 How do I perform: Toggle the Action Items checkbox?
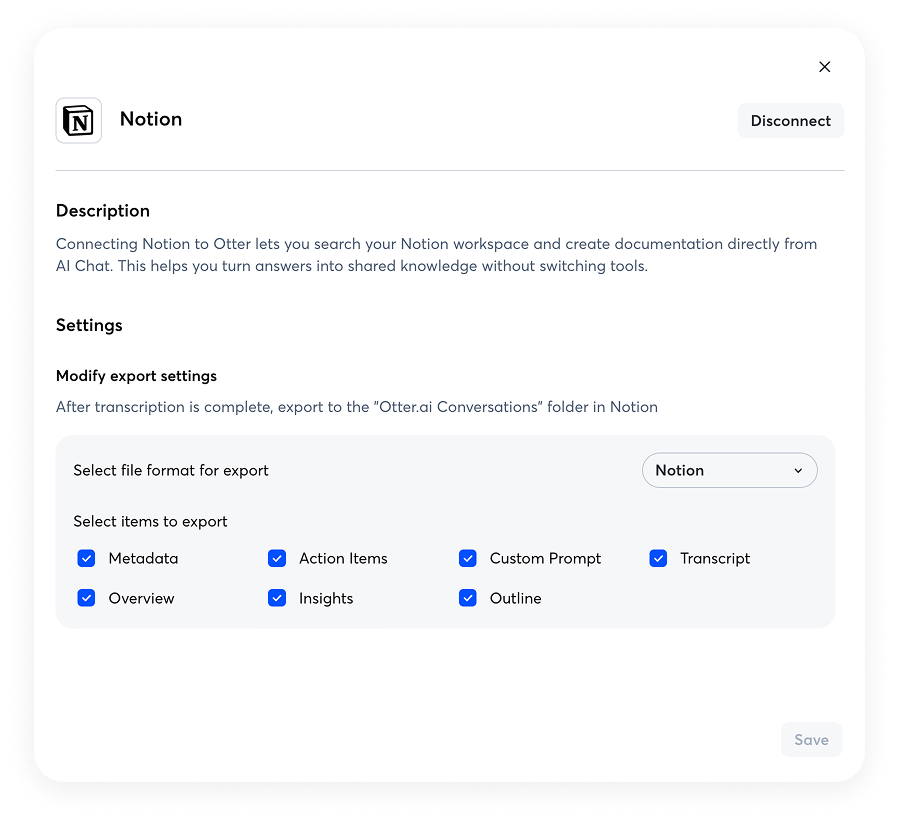[277, 558]
